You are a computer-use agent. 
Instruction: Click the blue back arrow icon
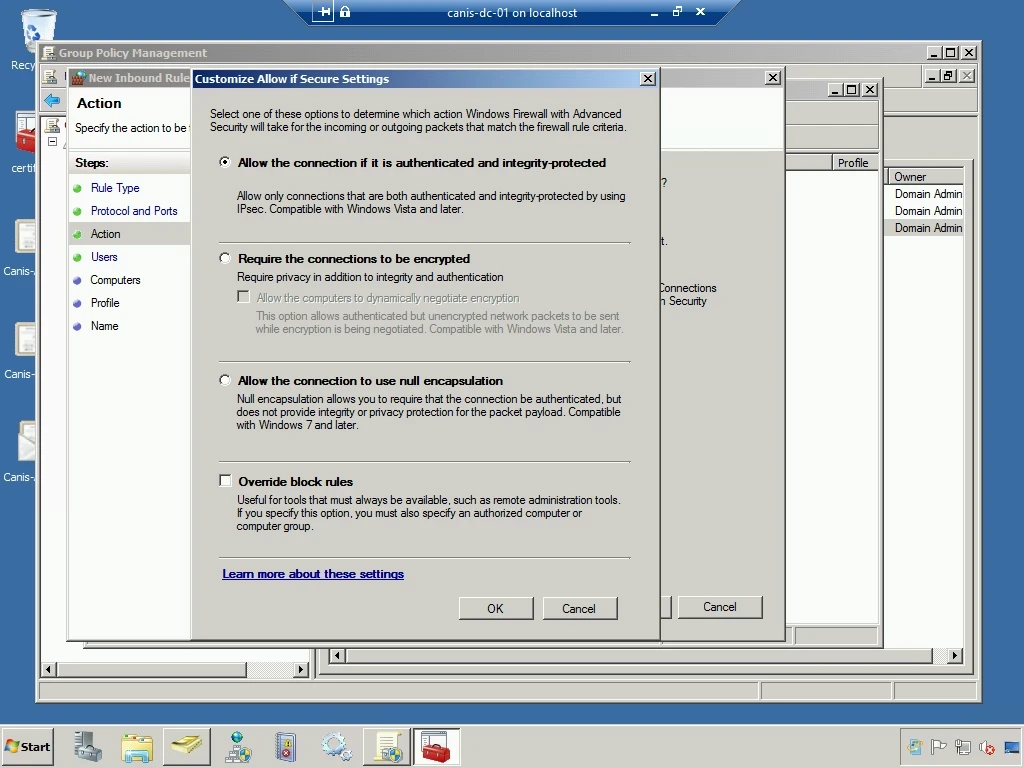[52, 100]
